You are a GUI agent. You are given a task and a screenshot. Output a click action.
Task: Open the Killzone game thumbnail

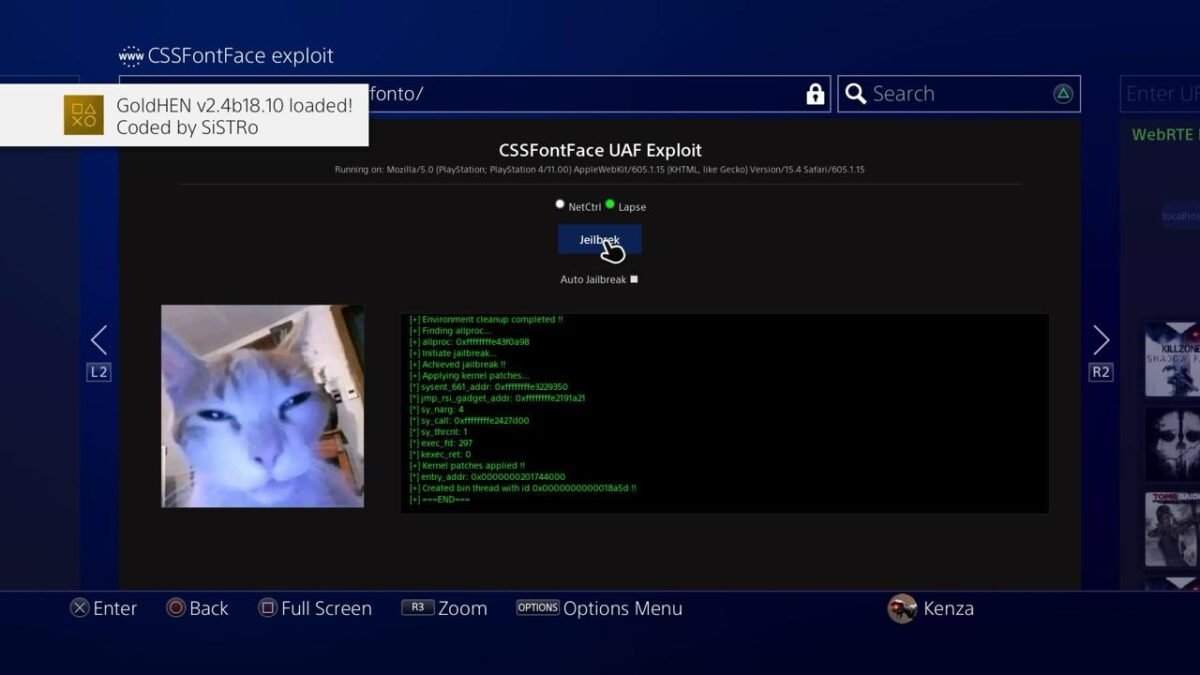[x=1172, y=358]
